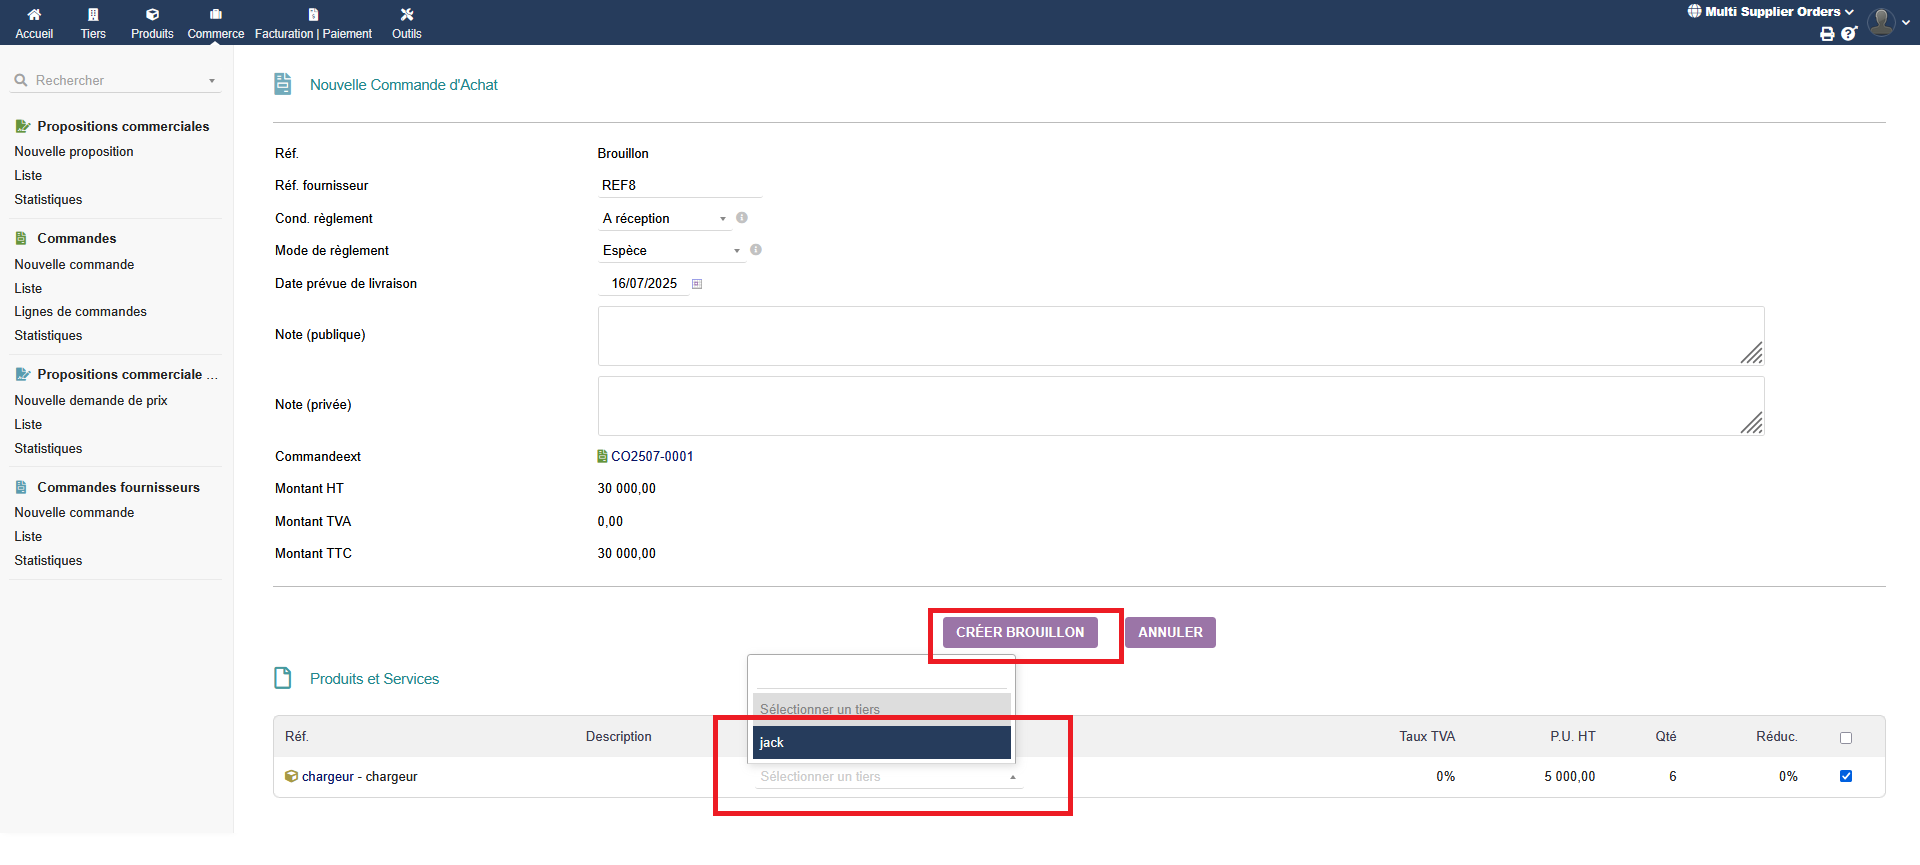1920x865 pixels.
Task: Open the online help question-mark icon
Action: [1848, 34]
